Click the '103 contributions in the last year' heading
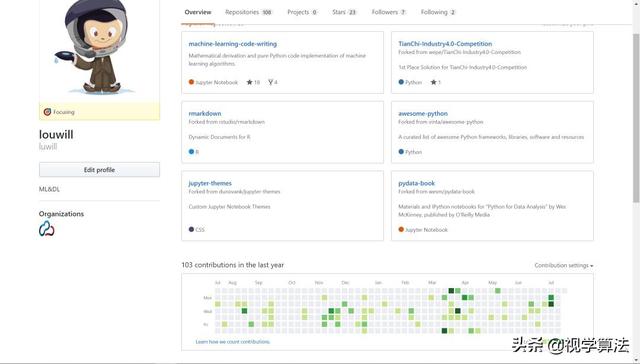Viewport: 640px width, 364px height. click(233, 265)
